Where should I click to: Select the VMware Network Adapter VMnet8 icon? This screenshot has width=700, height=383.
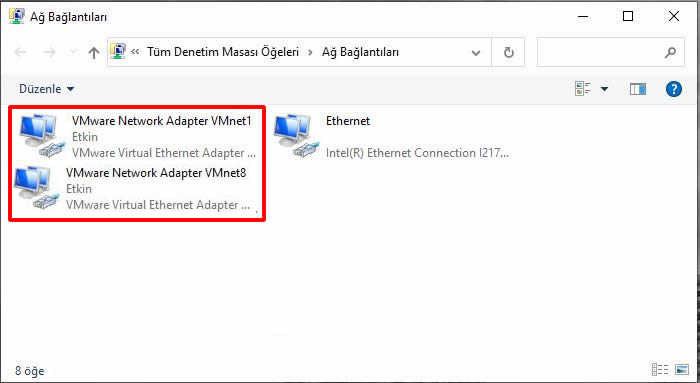coord(36,187)
